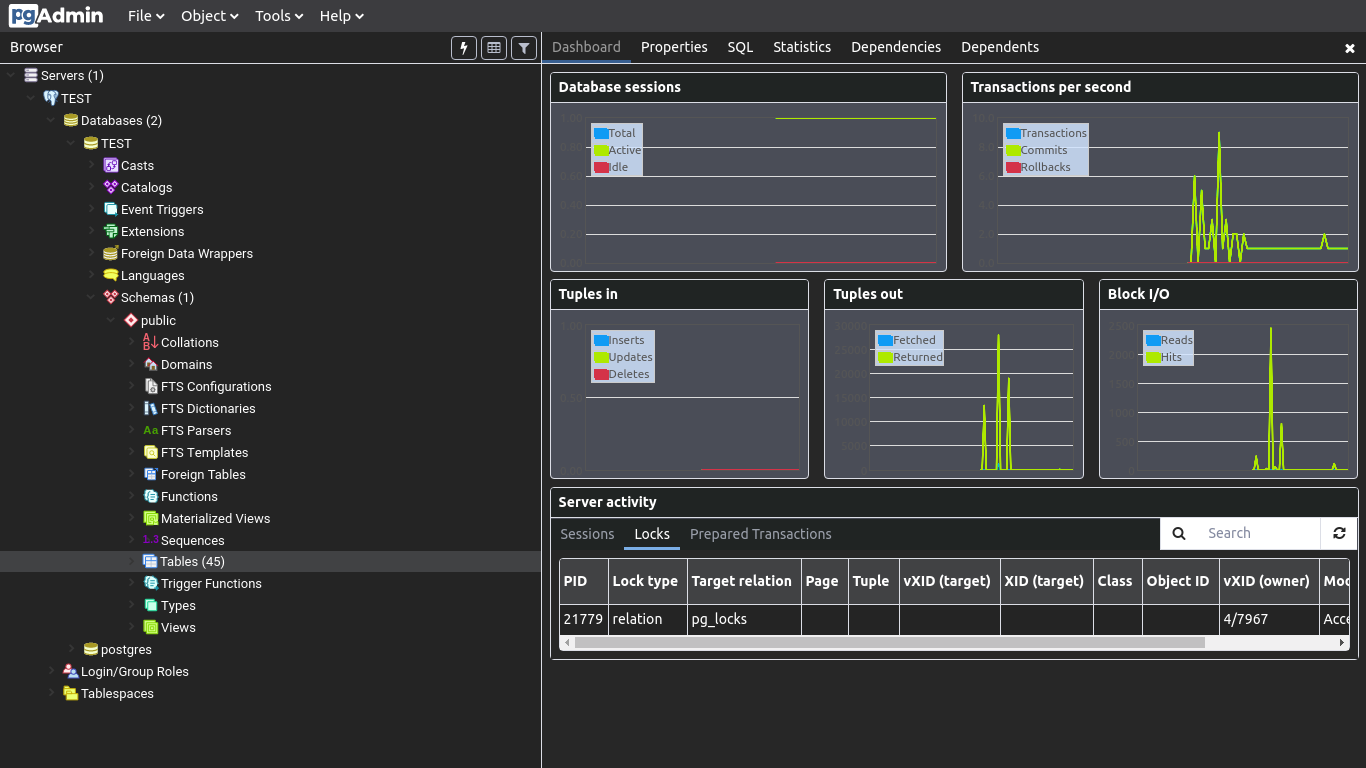This screenshot has width=1366, height=768.
Task: Click the Returned color swatch in Tuples out
Action: [x=885, y=357]
